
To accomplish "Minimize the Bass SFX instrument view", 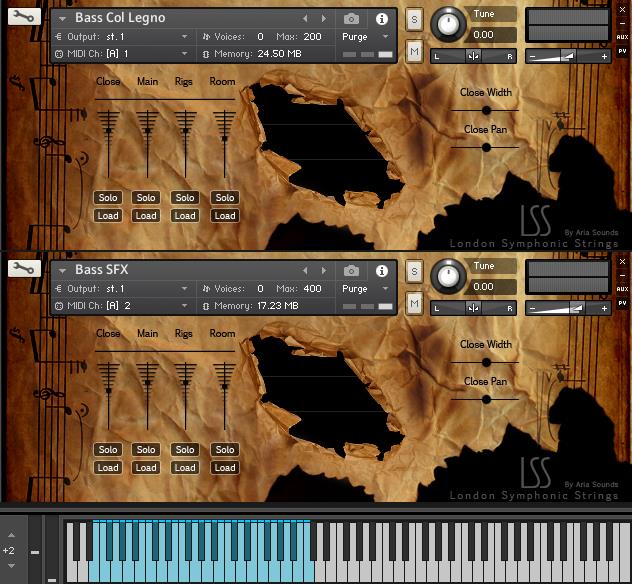I will pos(622,276).
